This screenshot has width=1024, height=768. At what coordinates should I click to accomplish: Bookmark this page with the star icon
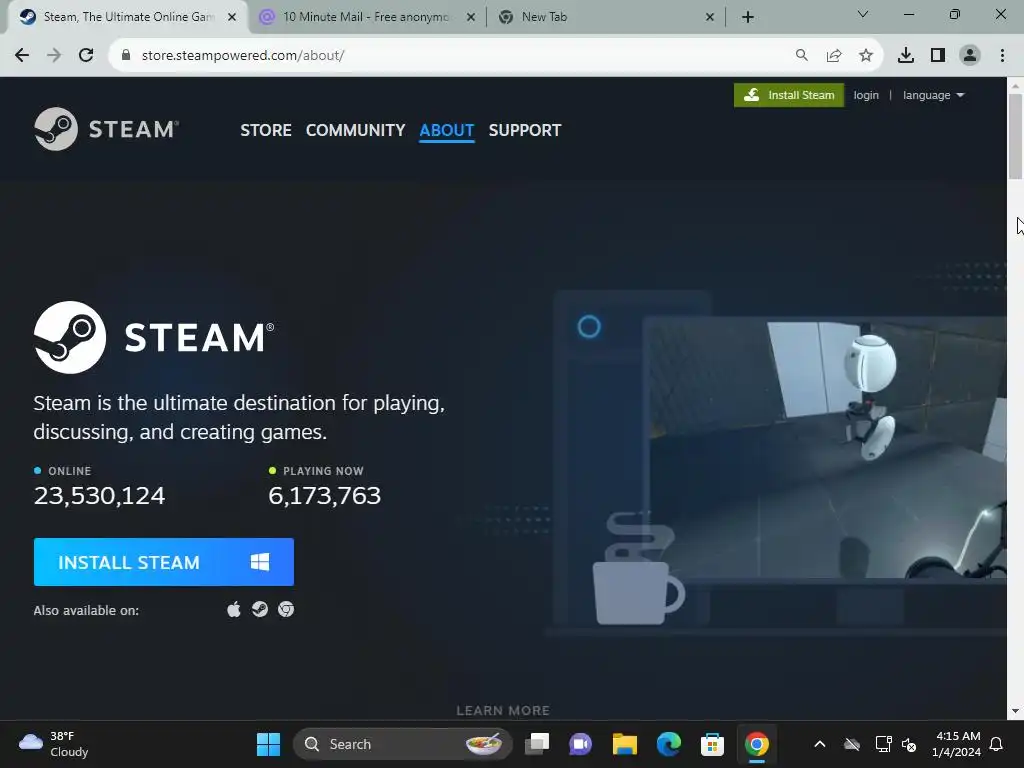point(866,56)
